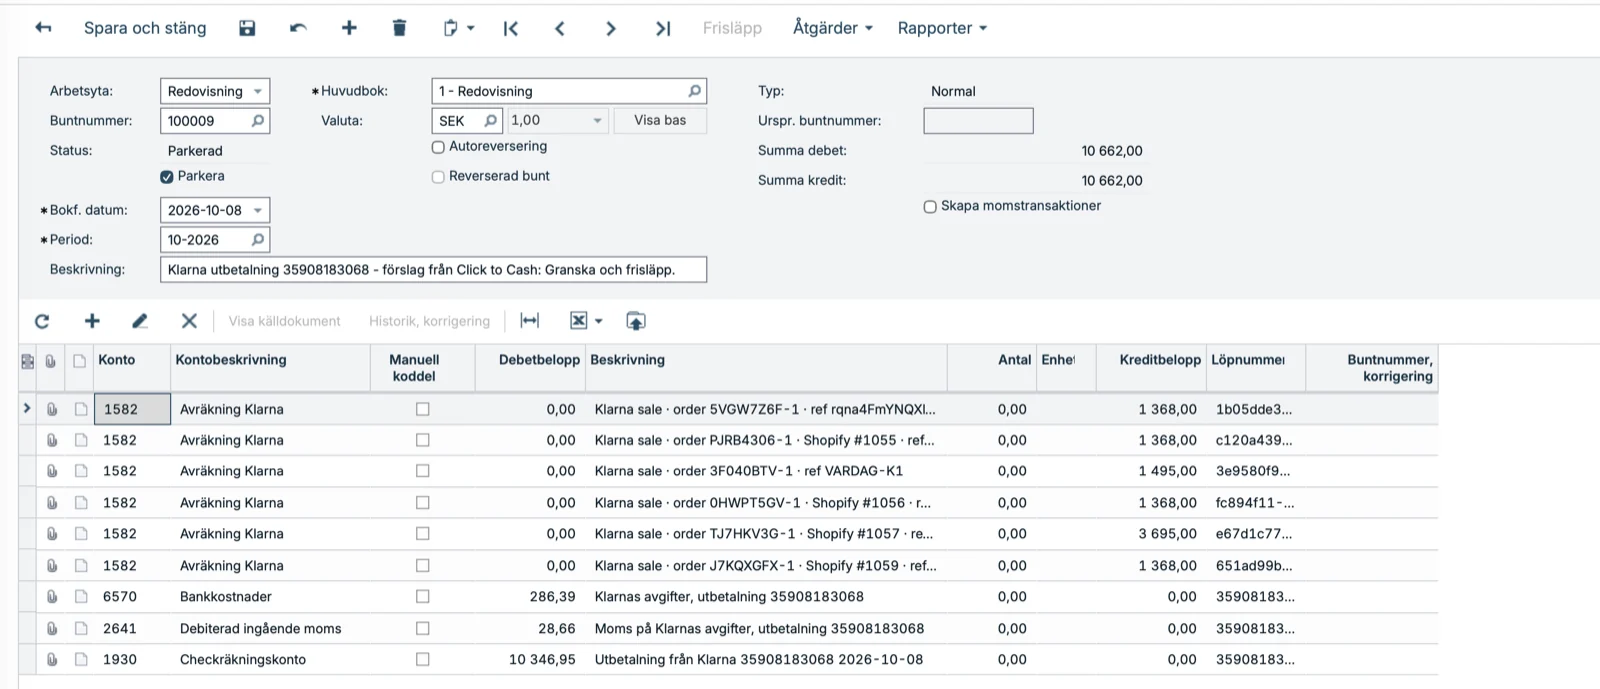This screenshot has width=1600, height=689.
Task: Click the Urspr. buntnummer input field
Action: tap(978, 121)
